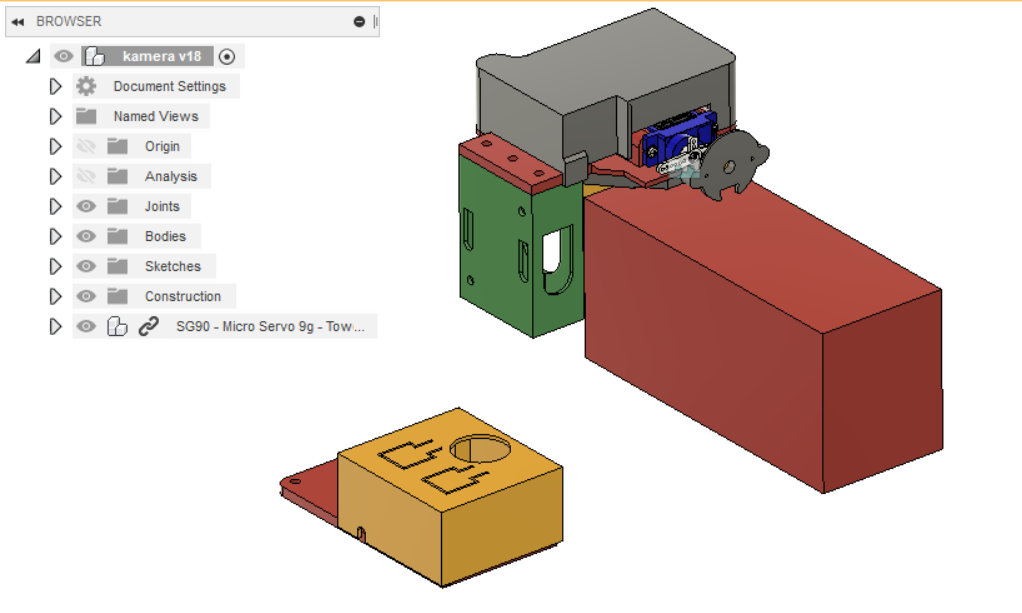Toggle visibility of kamera v18

coord(63,56)
